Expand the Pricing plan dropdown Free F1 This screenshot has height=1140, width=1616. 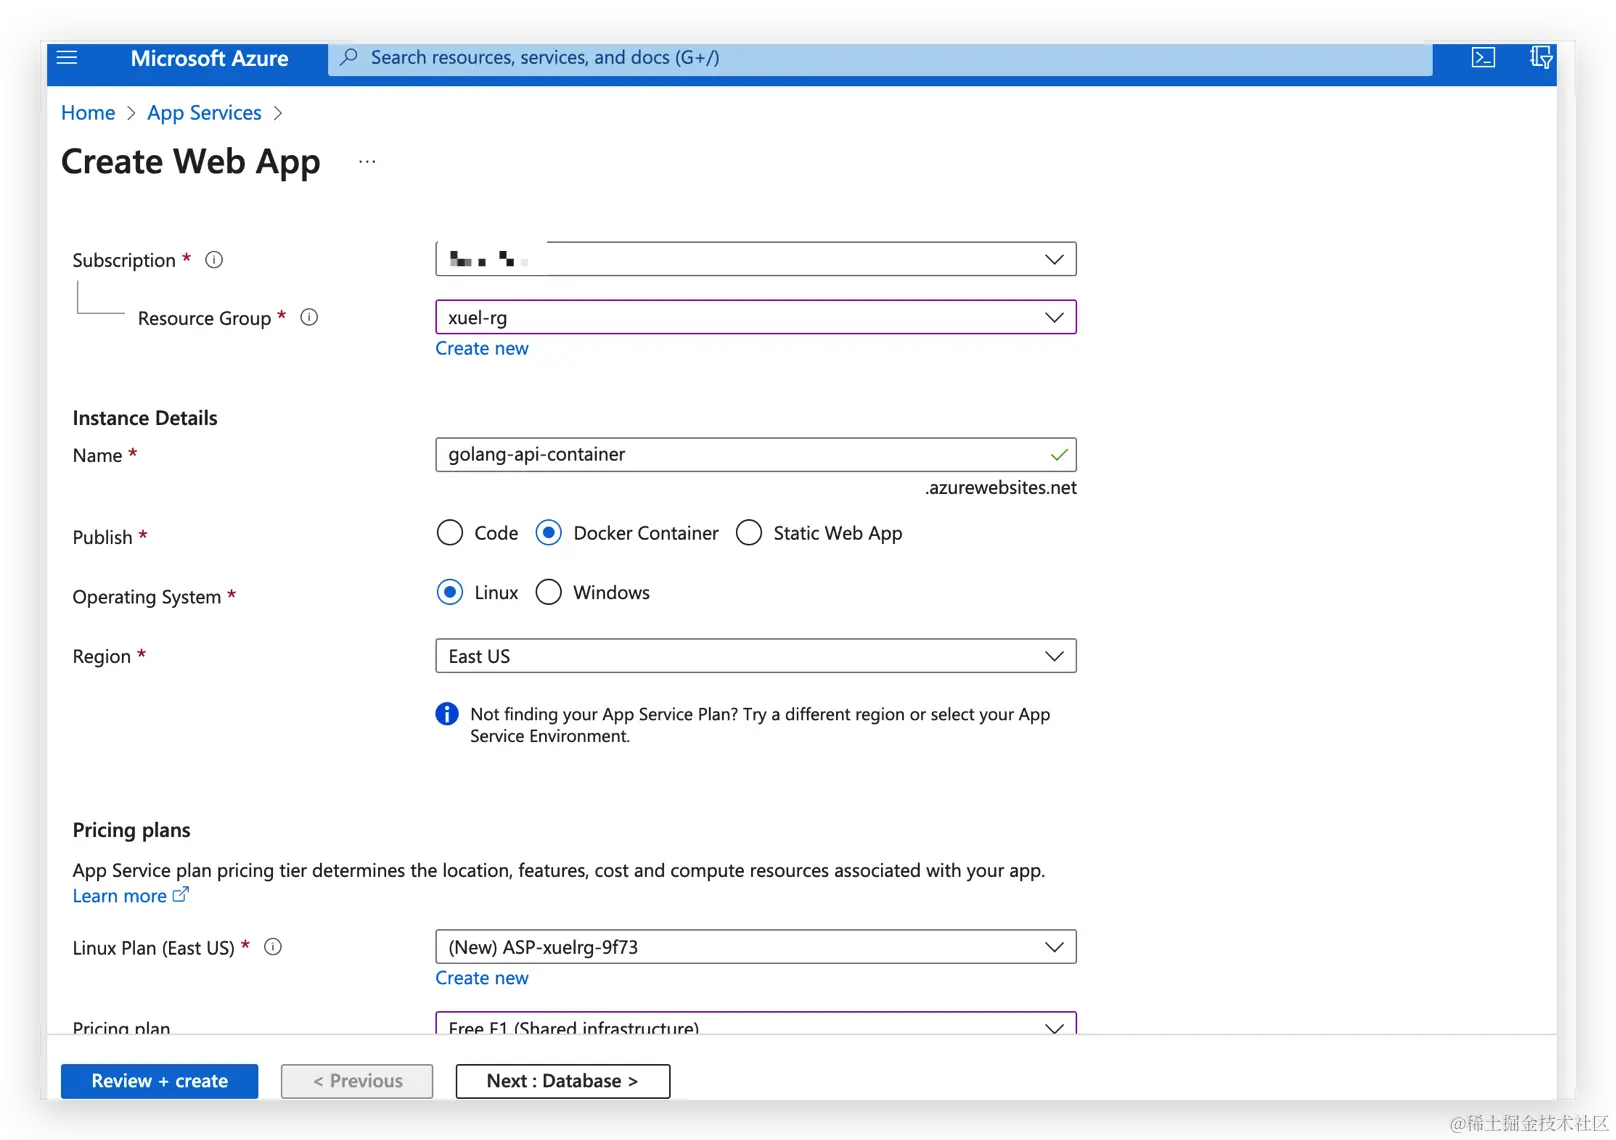coord(756,1024)
